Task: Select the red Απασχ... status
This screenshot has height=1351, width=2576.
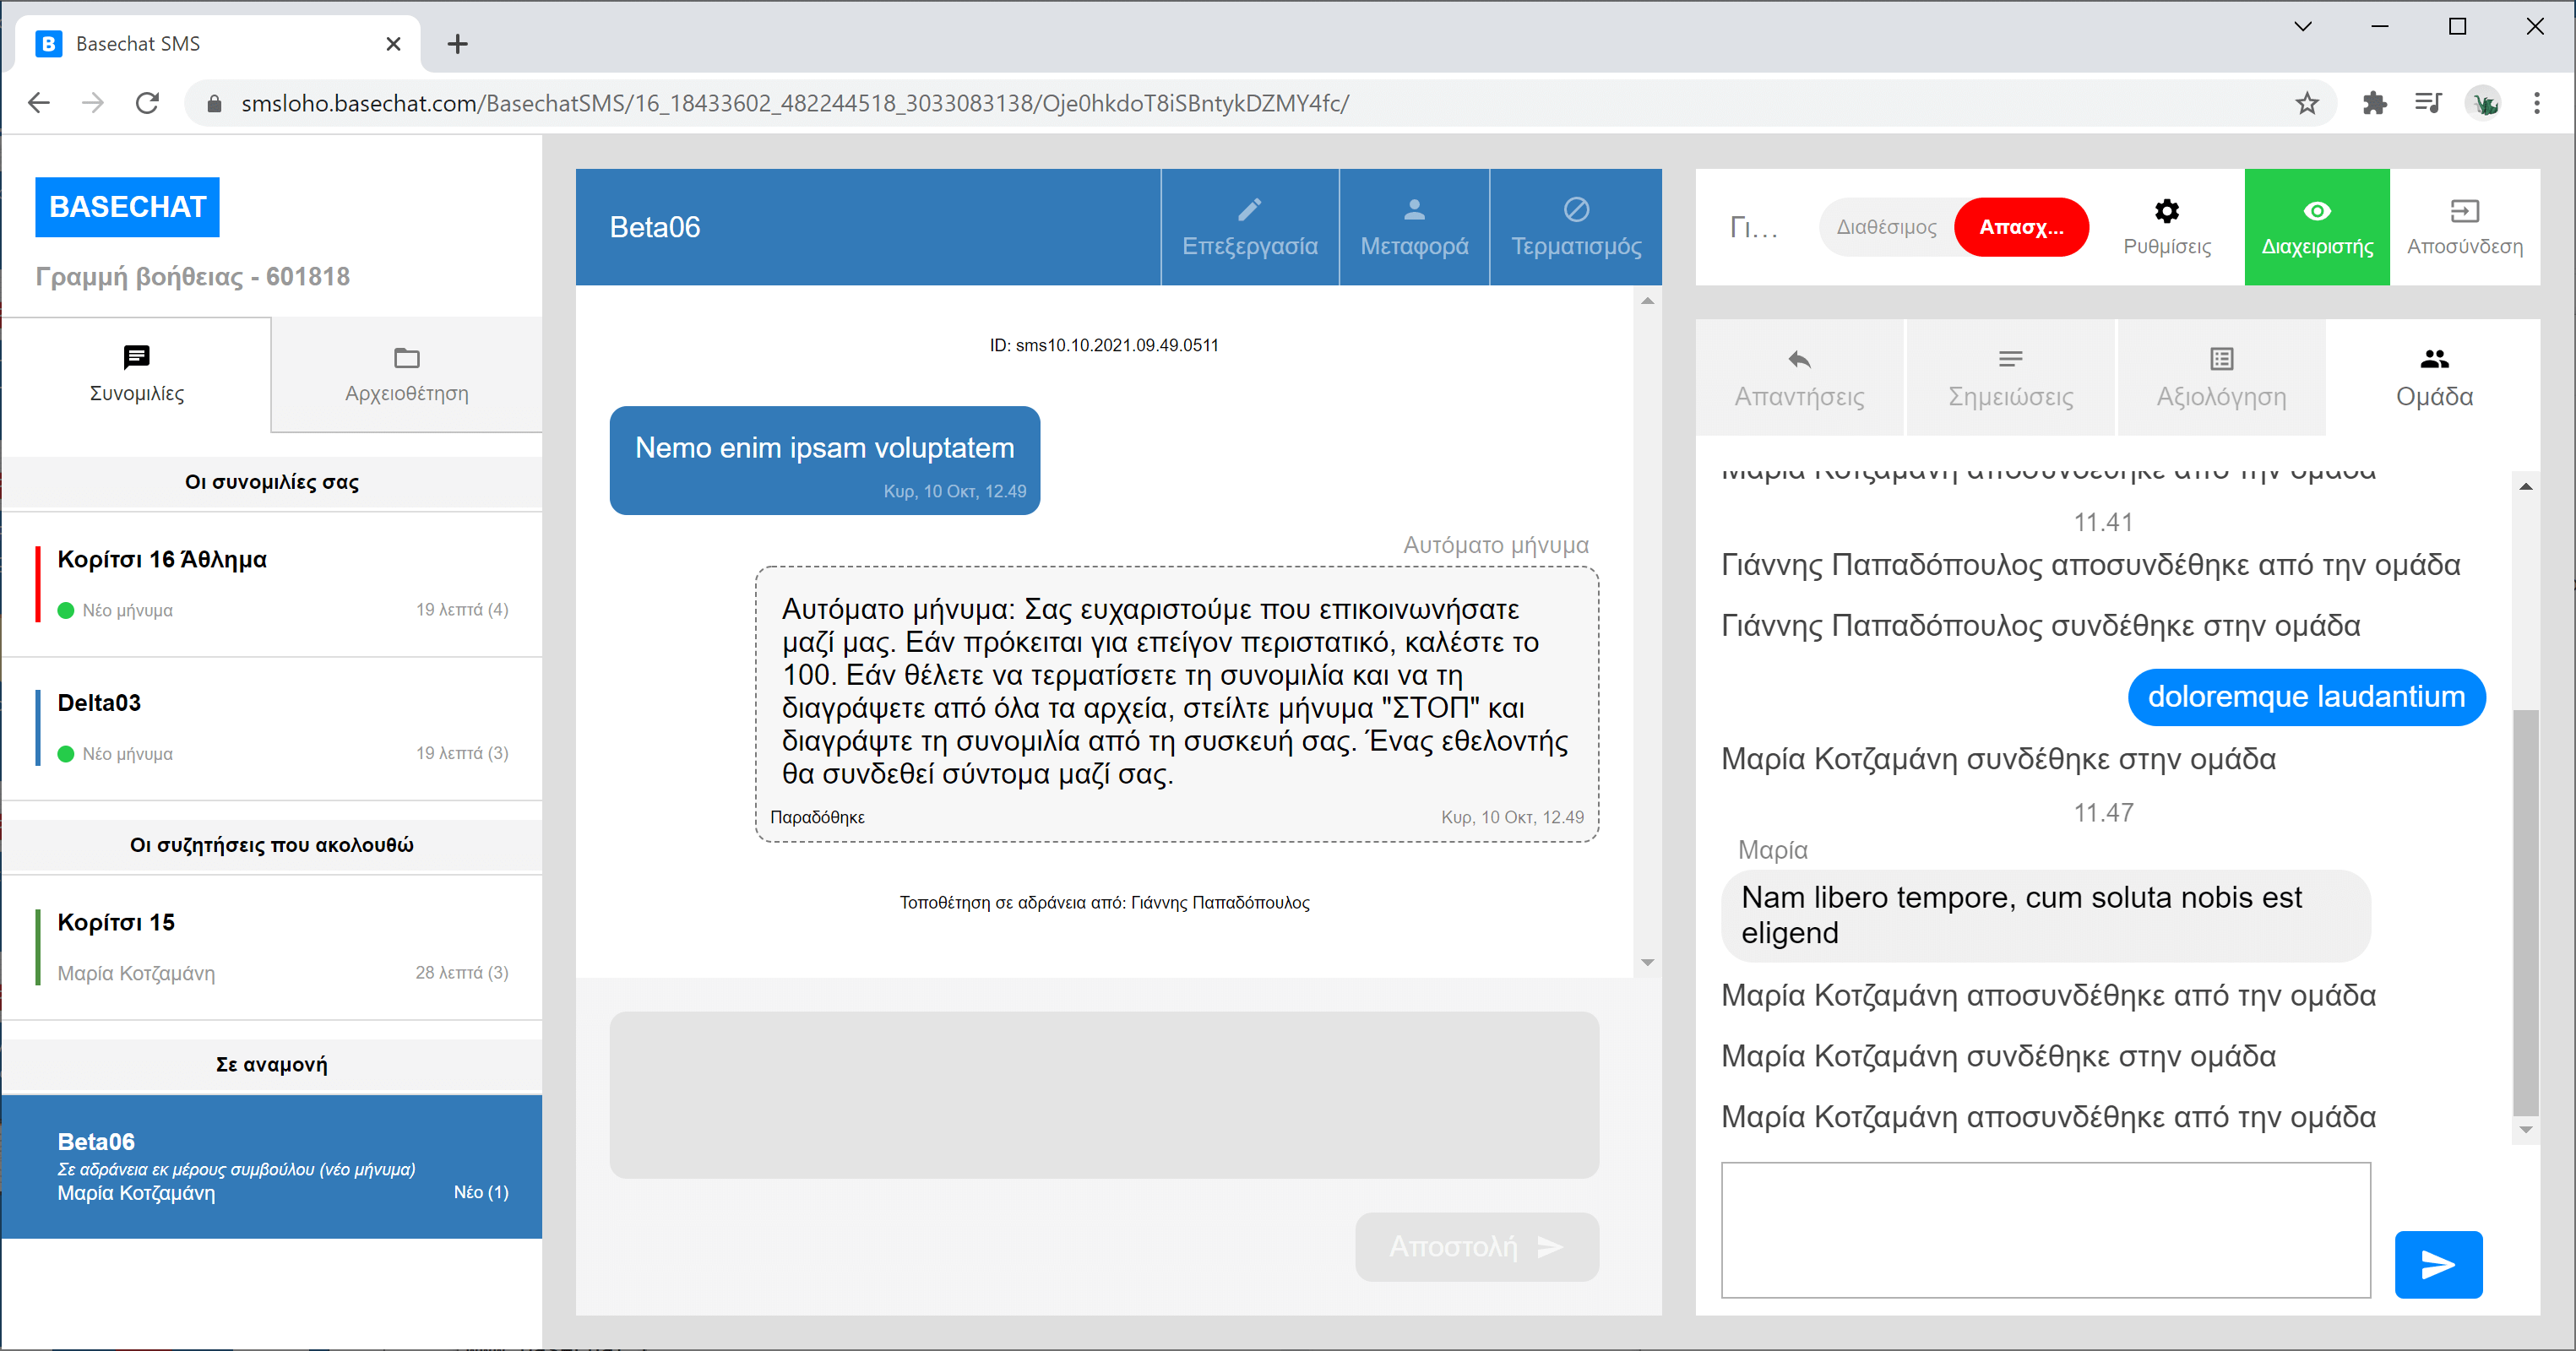Action: click(2020, 227)
